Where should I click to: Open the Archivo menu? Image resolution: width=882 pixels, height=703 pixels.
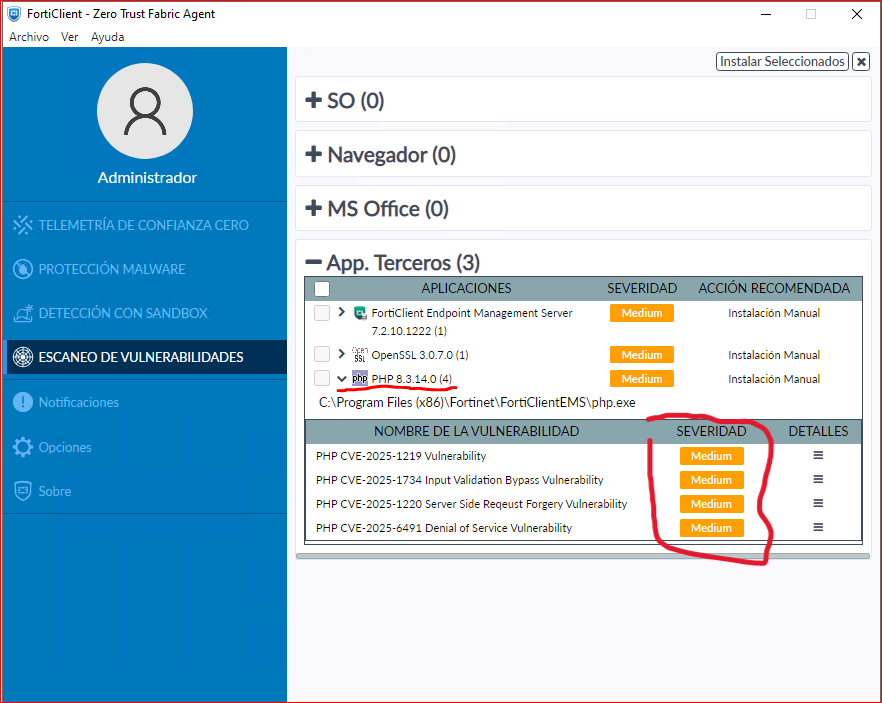(x=29, y=37)
